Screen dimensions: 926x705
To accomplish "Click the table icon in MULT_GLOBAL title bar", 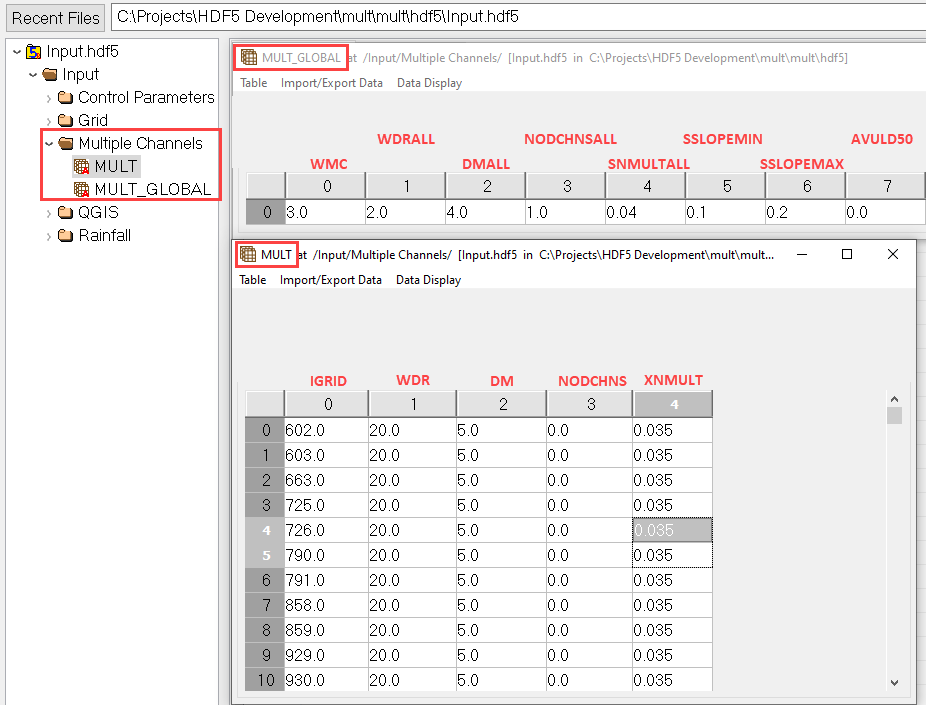I will pos(249,58).
